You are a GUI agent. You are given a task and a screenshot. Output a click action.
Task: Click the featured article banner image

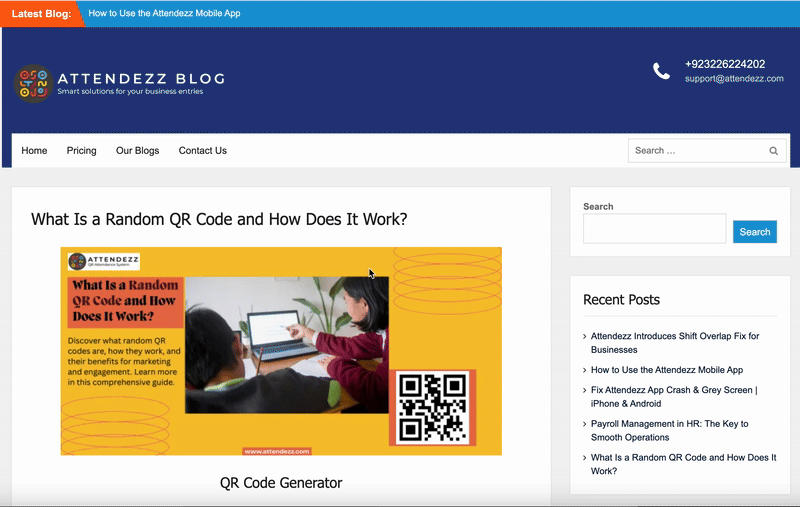(281, 350)
